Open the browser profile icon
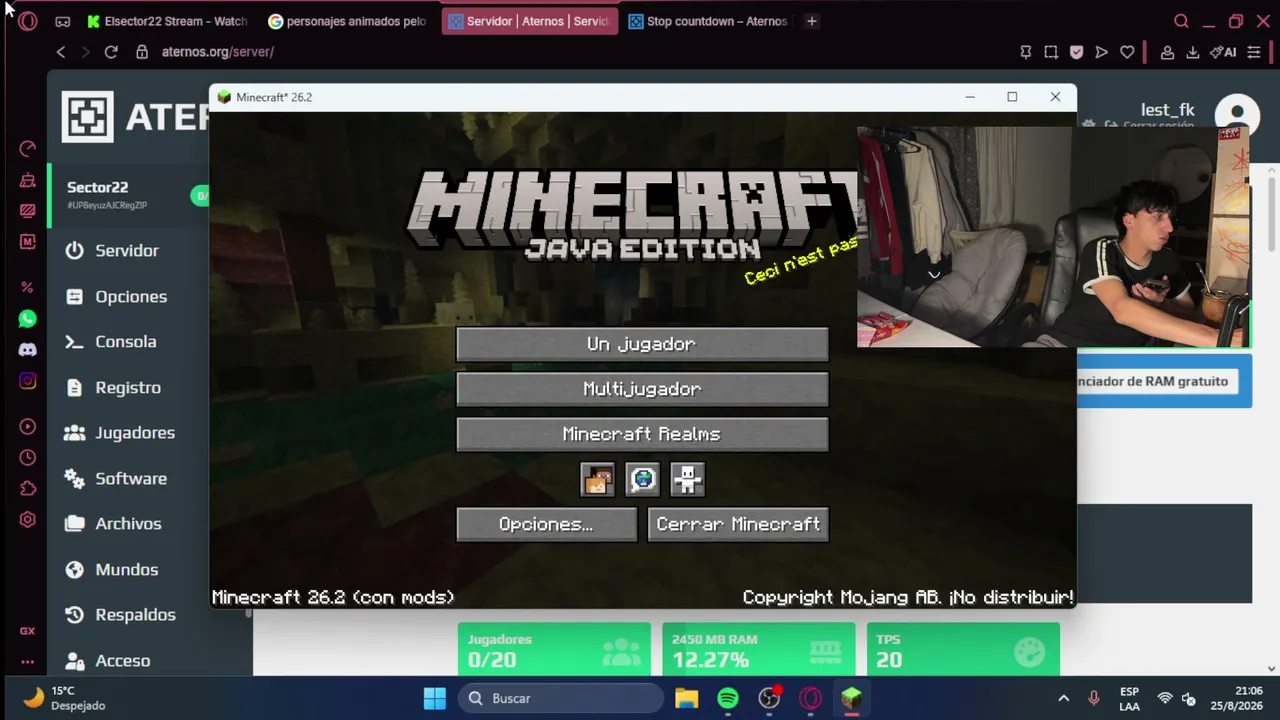 click(1167, 52)
